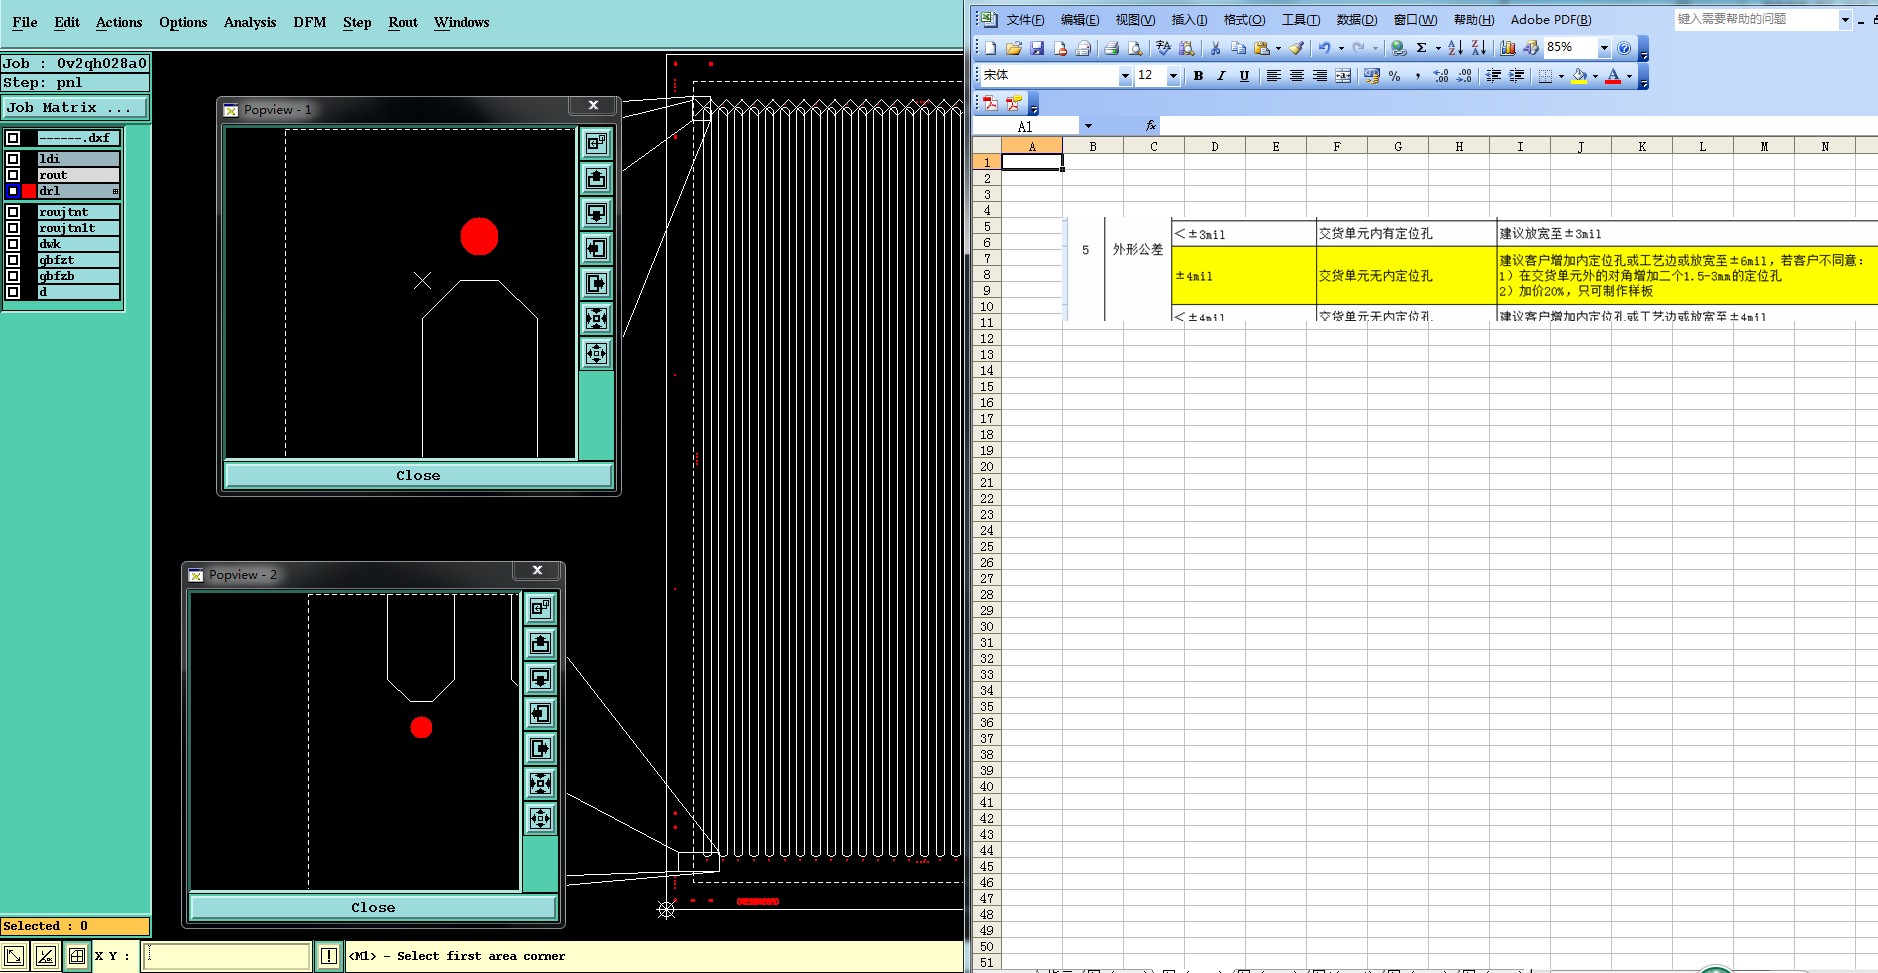Toggle Bold formatting in Excel
1878x973 pixels.
[x=1198, y=76]
